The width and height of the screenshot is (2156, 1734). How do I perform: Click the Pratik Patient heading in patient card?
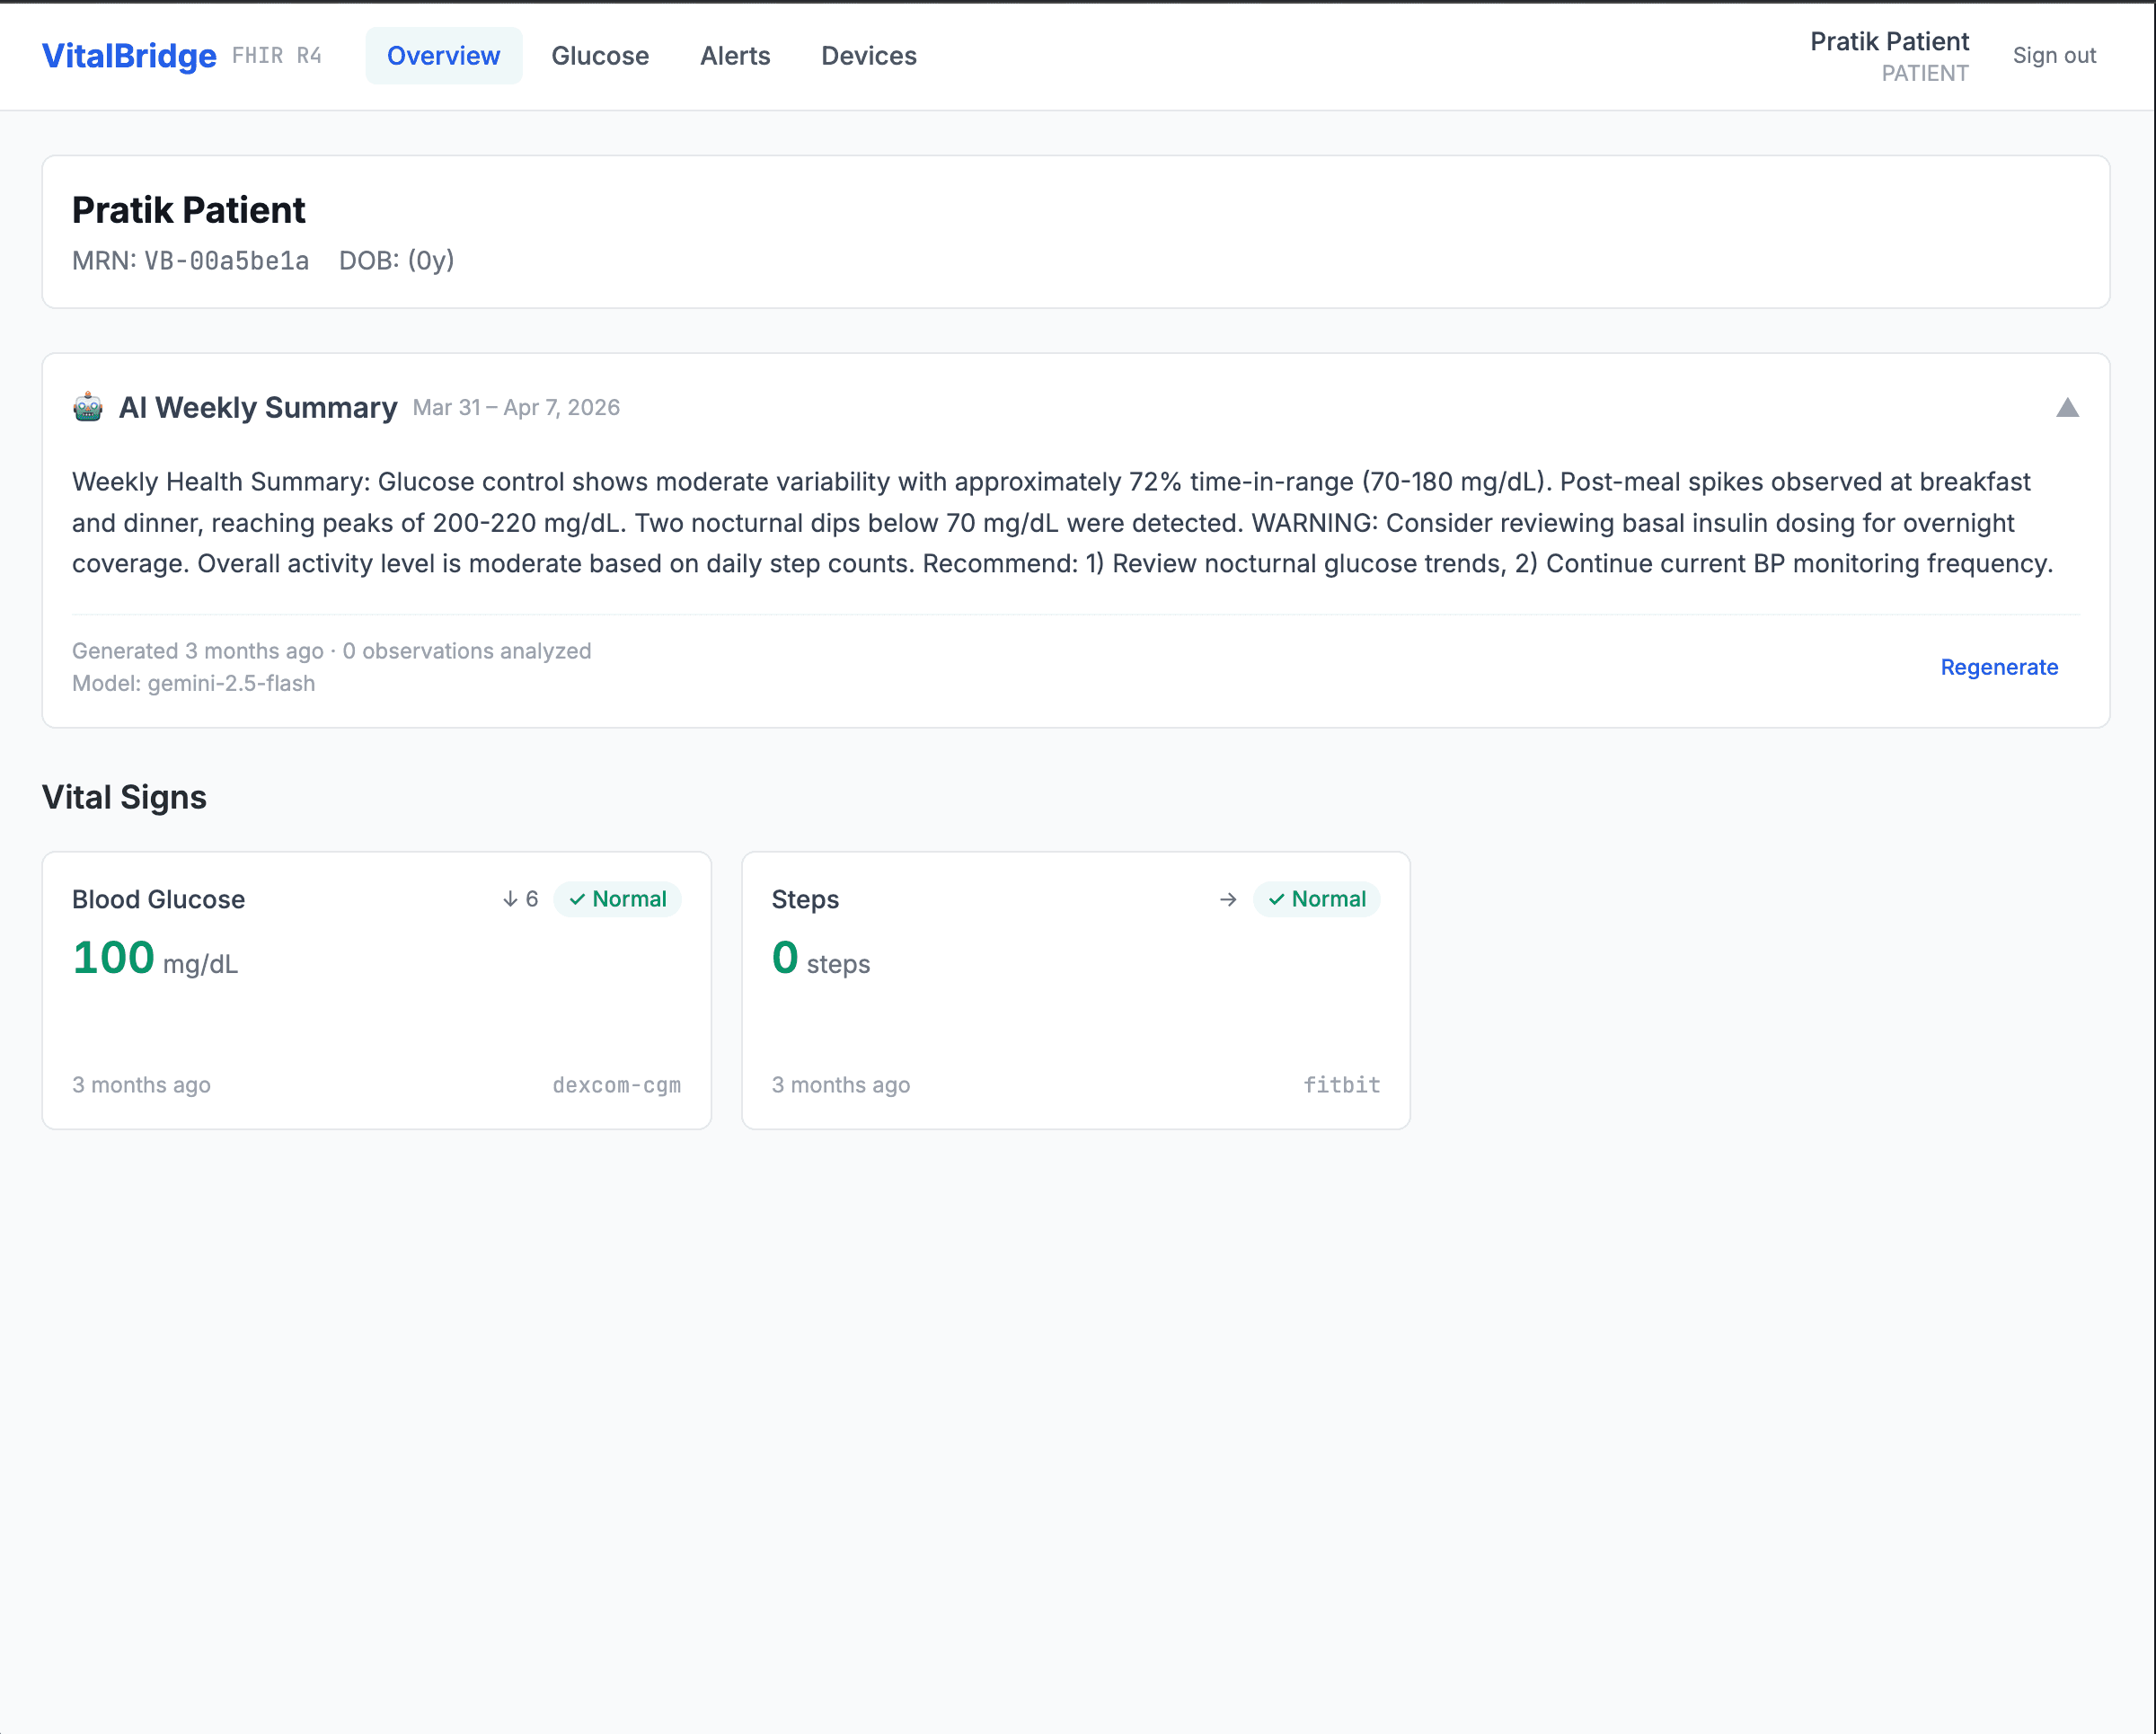[x=189, y=210]
